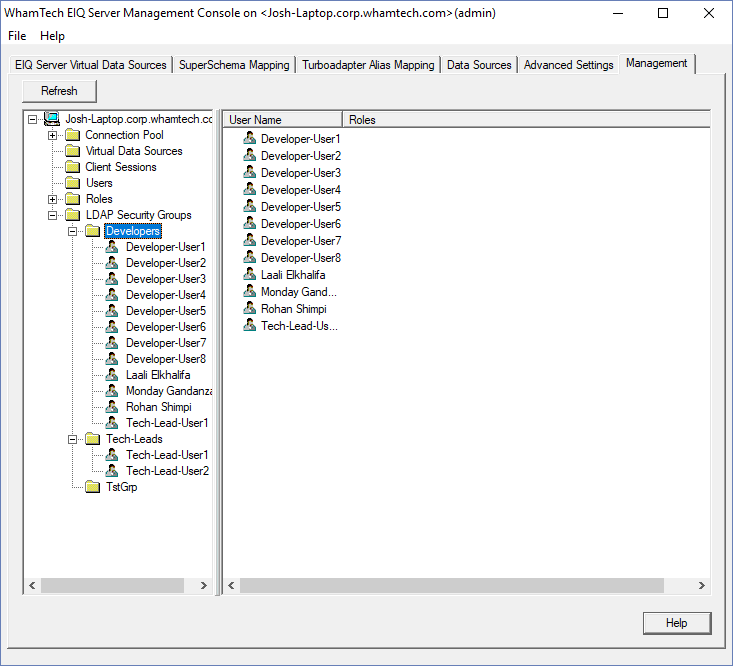Expand the Roles tree node
Screen dimensions: 733x666
[53, 199]
